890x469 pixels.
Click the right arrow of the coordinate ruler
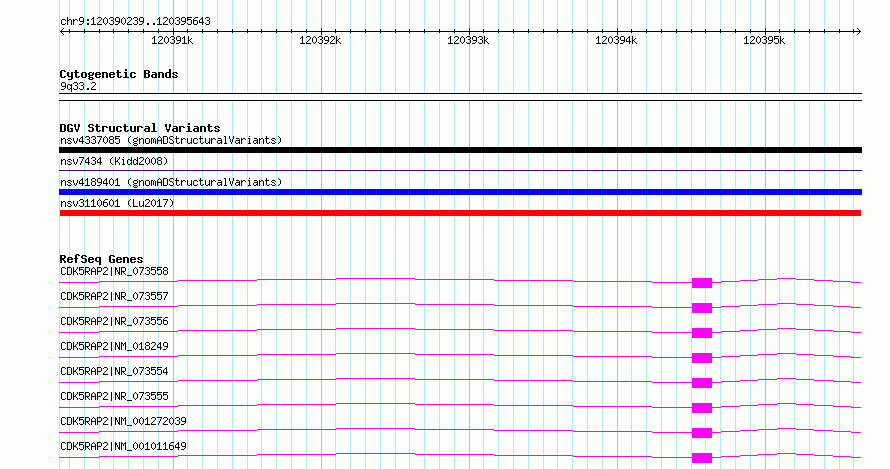point(858,32)
